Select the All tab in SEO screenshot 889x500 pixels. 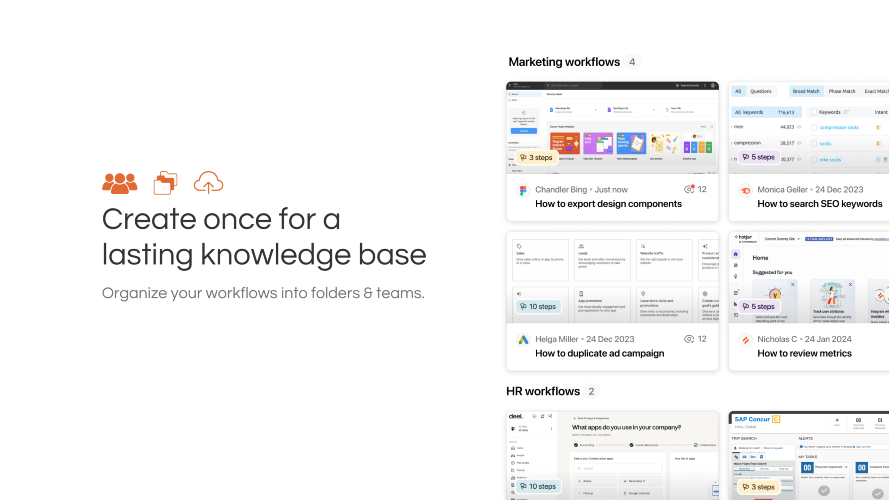point(738,91)
